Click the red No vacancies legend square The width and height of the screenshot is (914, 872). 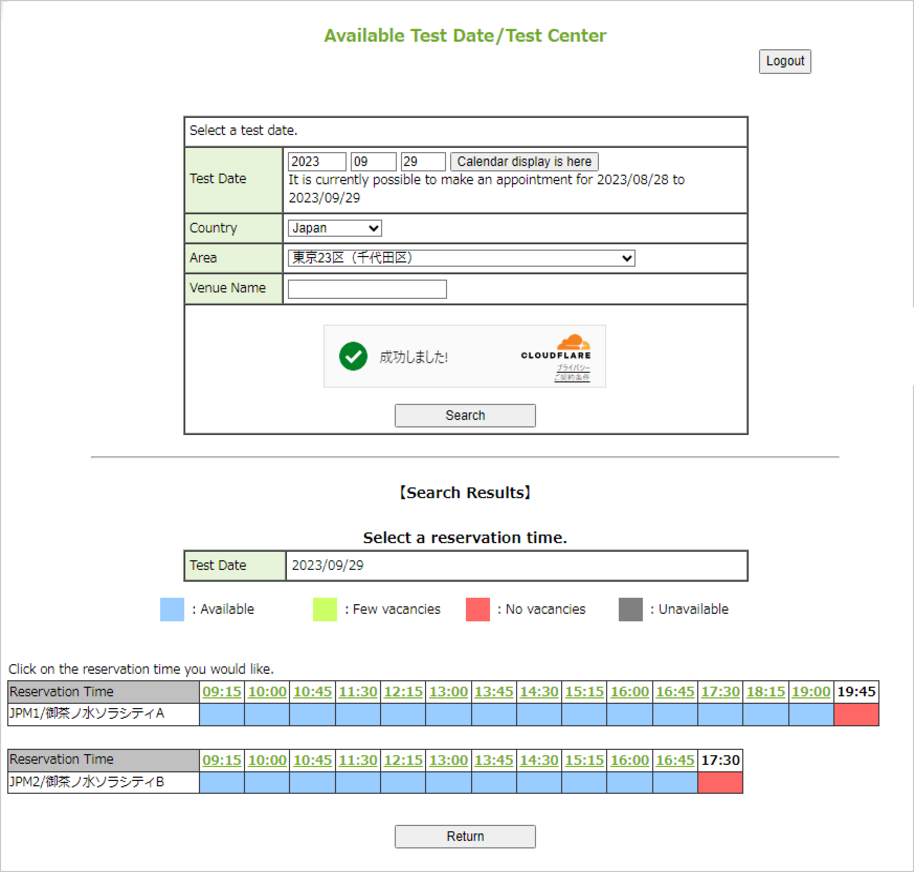477,609
